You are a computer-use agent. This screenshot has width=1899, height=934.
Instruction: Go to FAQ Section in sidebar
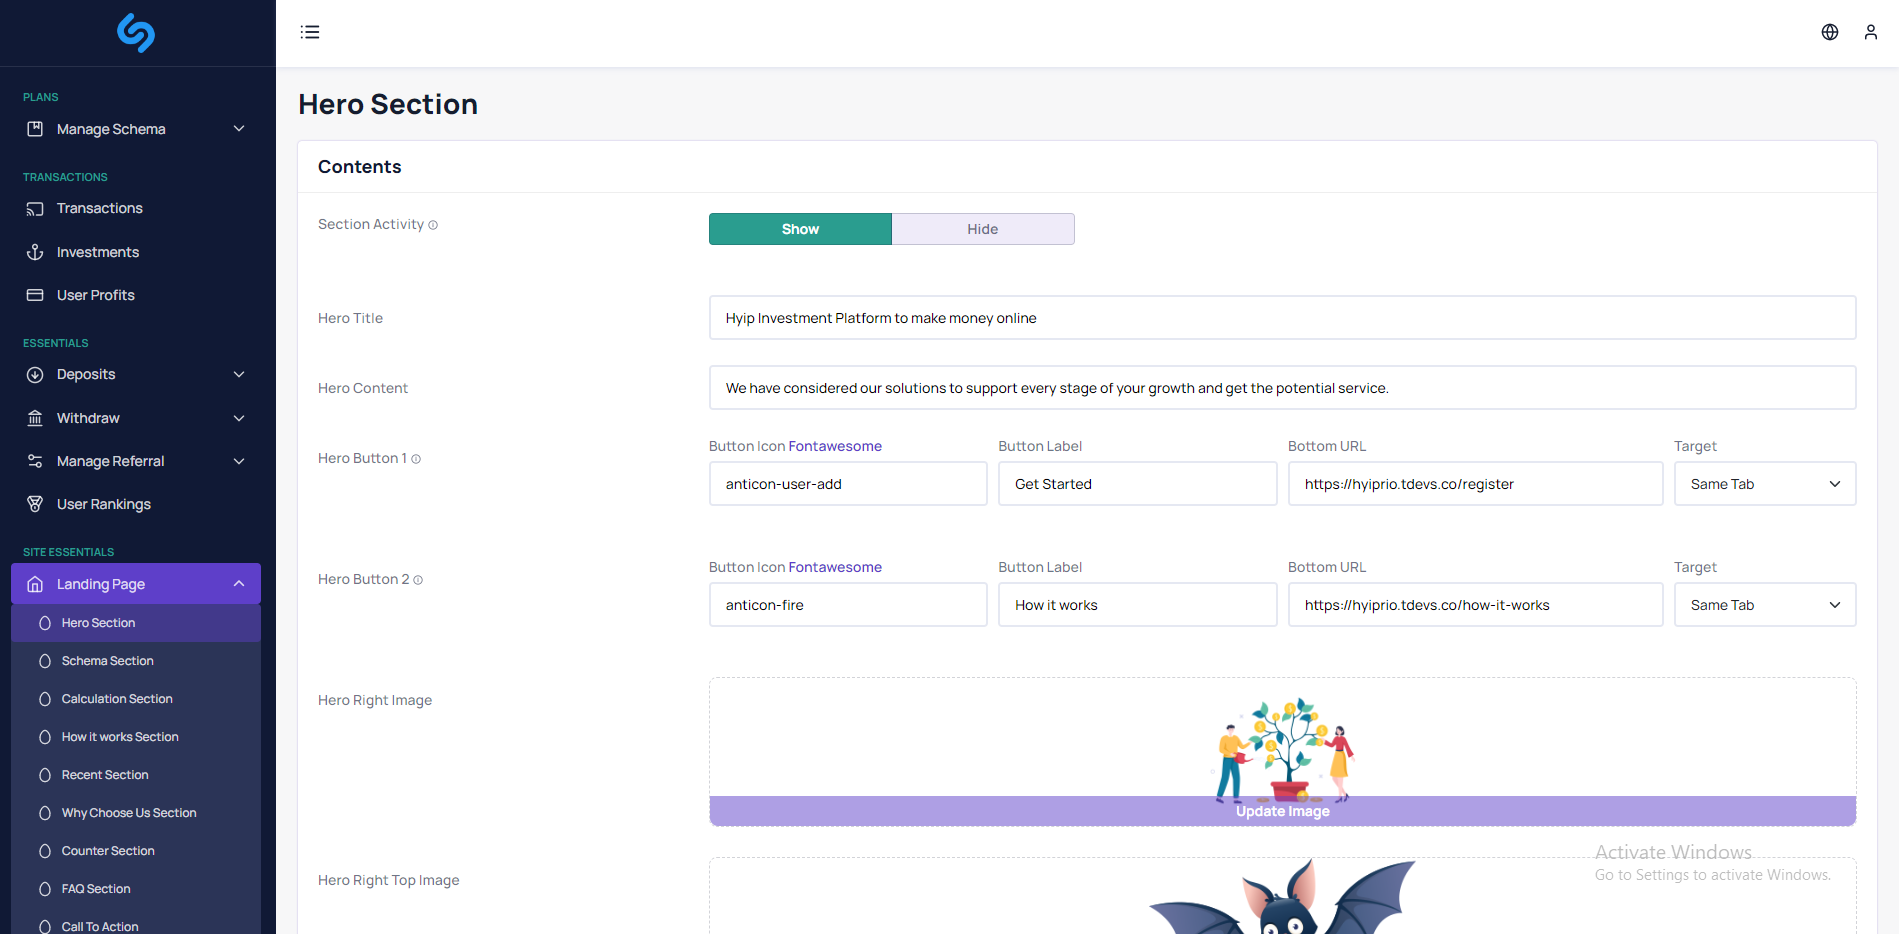[96, 889]
